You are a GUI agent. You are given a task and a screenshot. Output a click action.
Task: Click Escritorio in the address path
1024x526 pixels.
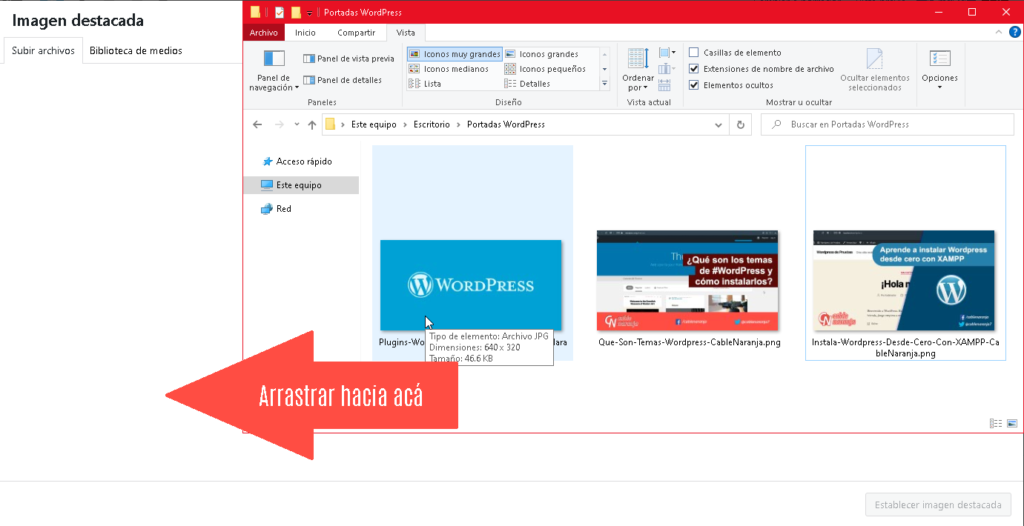pyautogui.click(x=431, y=124)
